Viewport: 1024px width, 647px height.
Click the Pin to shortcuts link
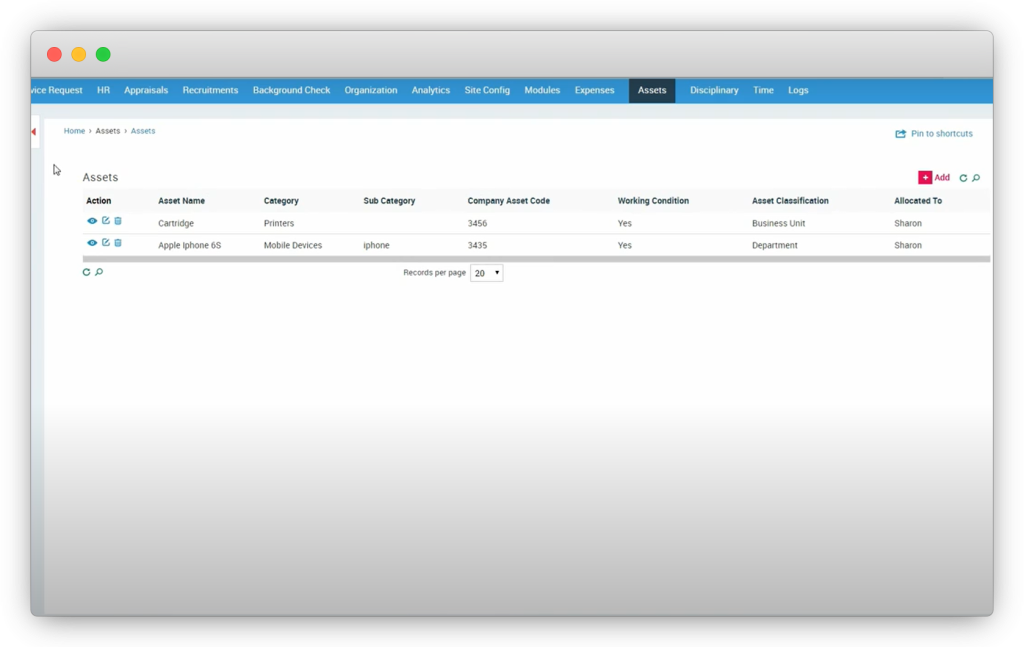(x=934, y=133)
